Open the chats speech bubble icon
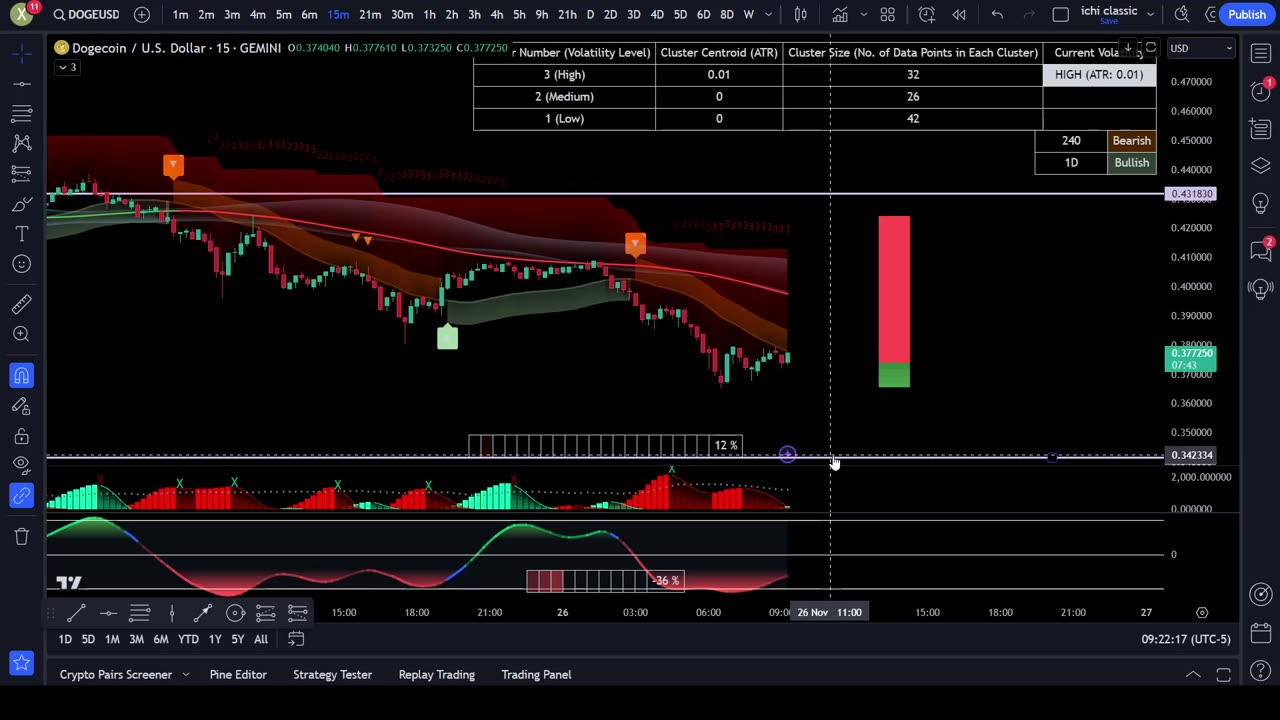The width and height of the screenshot is (1280, 720). tap(1260, 250)
